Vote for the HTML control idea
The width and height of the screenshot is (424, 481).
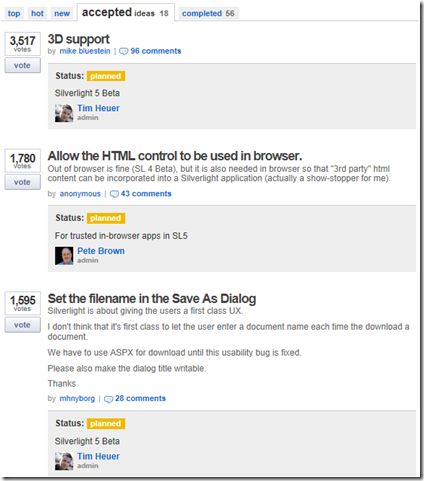[x=22, y=182]
